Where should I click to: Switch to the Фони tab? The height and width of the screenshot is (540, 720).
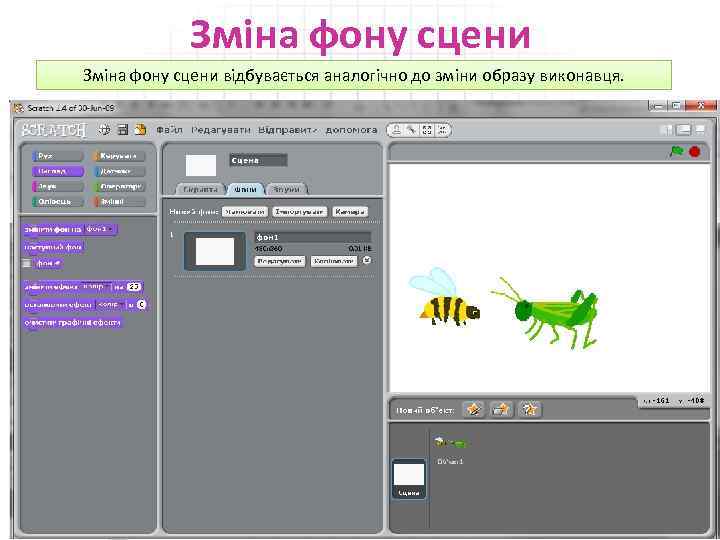(246, 189)
